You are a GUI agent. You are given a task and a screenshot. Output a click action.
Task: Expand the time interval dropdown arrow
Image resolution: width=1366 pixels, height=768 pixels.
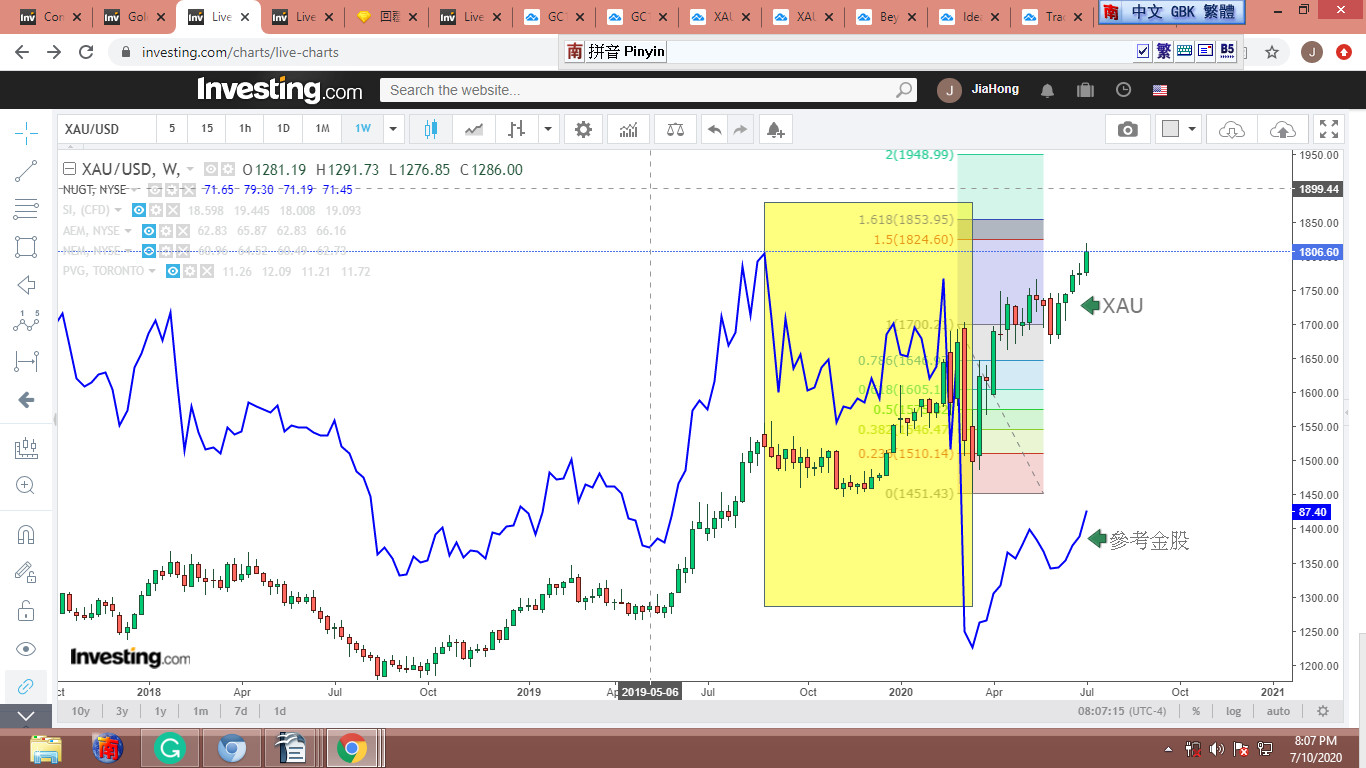393,129
